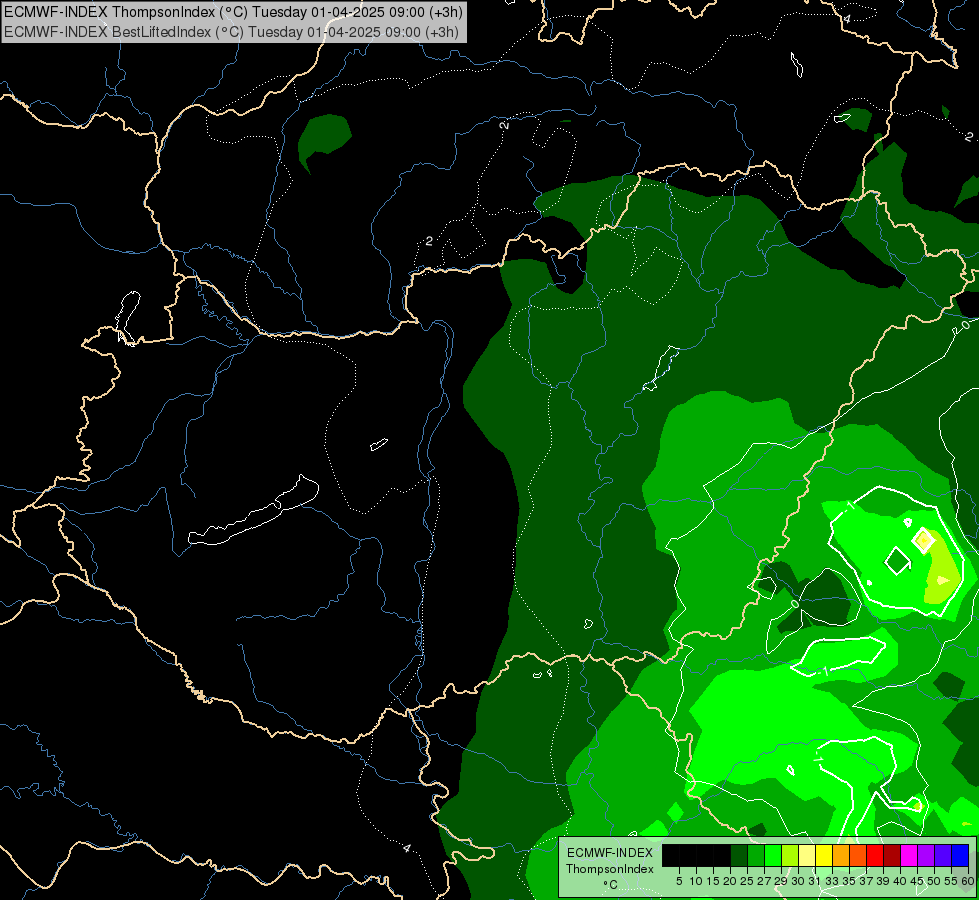
Task: Pick the magenta 40–45 legend swatch
Action: 909,855
